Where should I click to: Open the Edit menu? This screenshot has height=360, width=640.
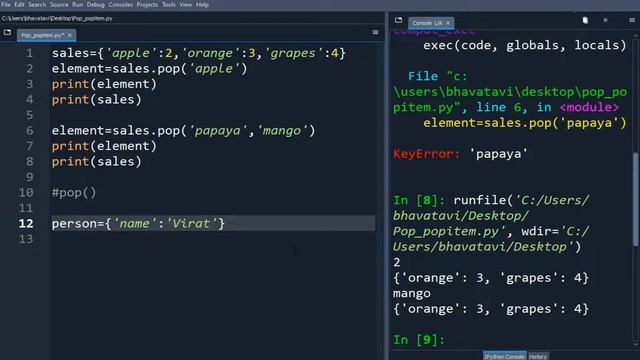[19, 4]
